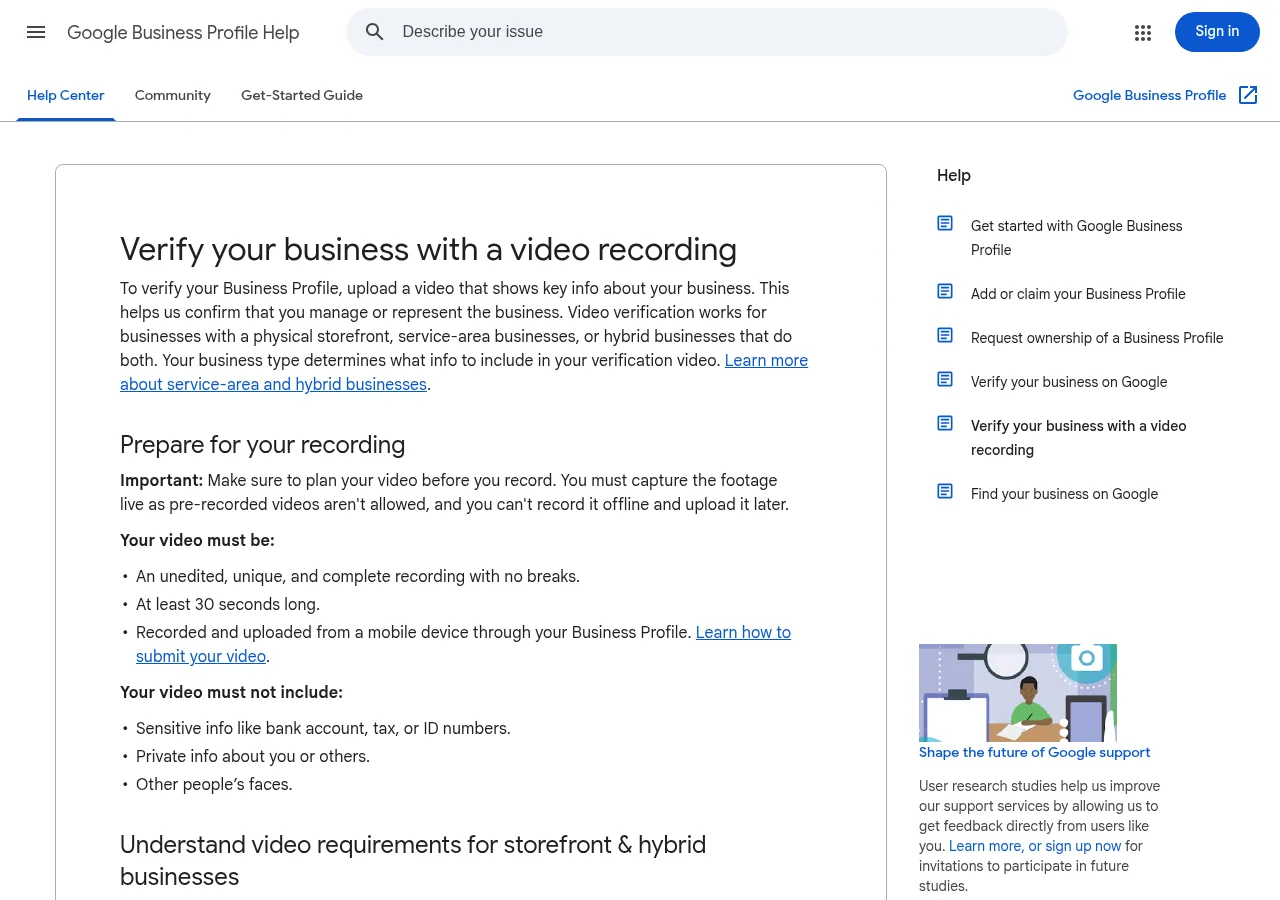Click the Prepare for your recording heading
This screenshot has height=900, width=1280.
pyautogui.click(x=263, y=445)
